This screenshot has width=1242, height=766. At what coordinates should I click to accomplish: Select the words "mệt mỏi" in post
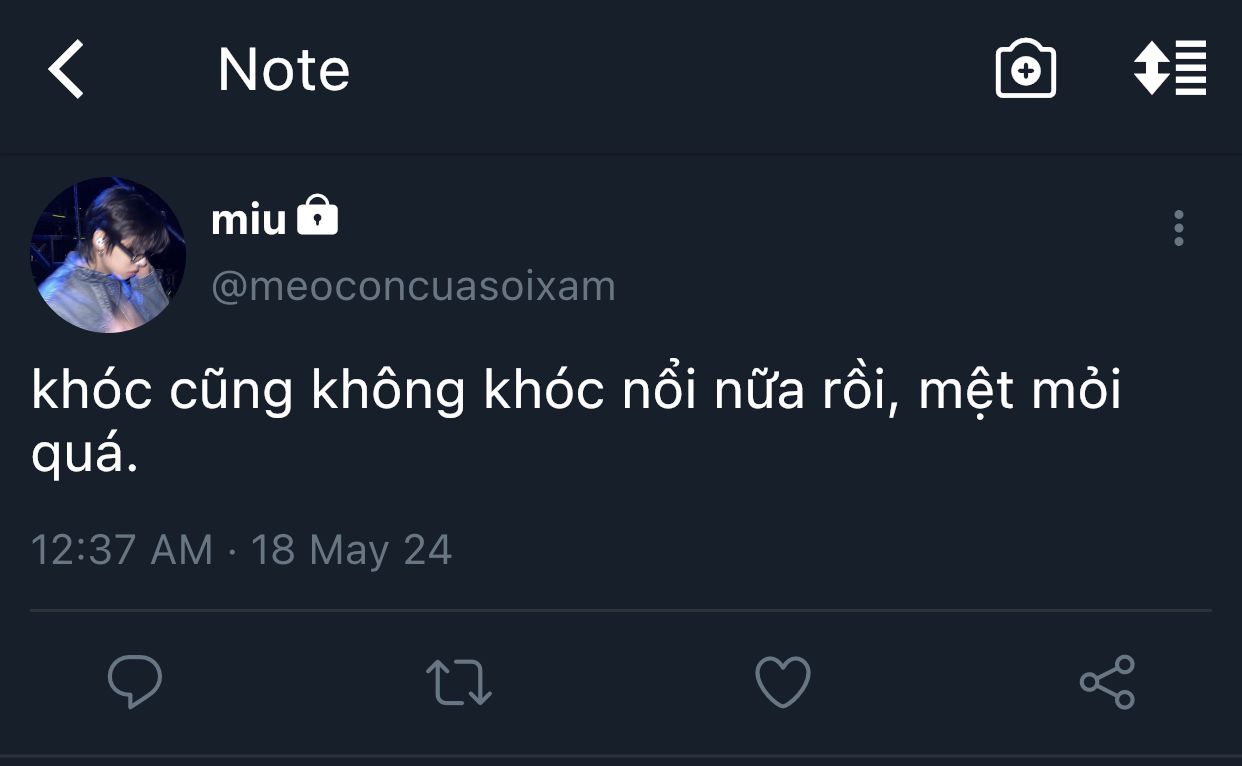(1020, 391)
